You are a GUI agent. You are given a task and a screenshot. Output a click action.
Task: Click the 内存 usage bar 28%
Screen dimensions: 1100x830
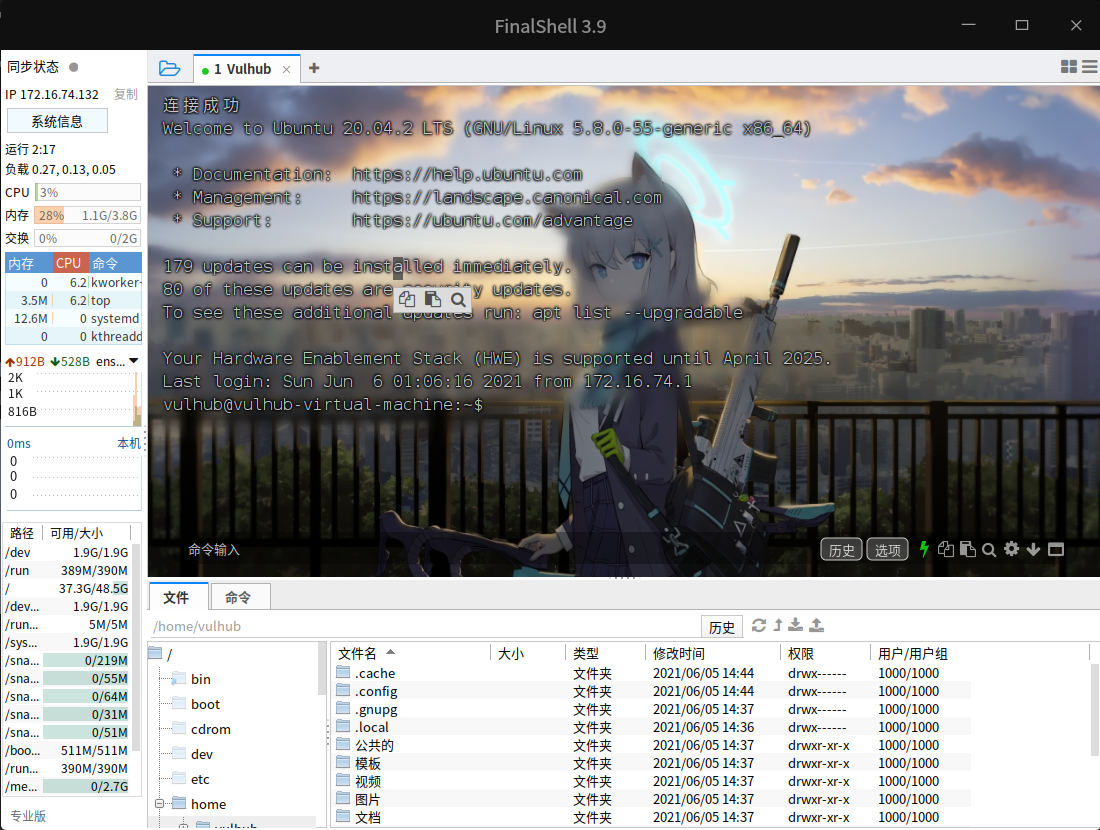(88, 215)
